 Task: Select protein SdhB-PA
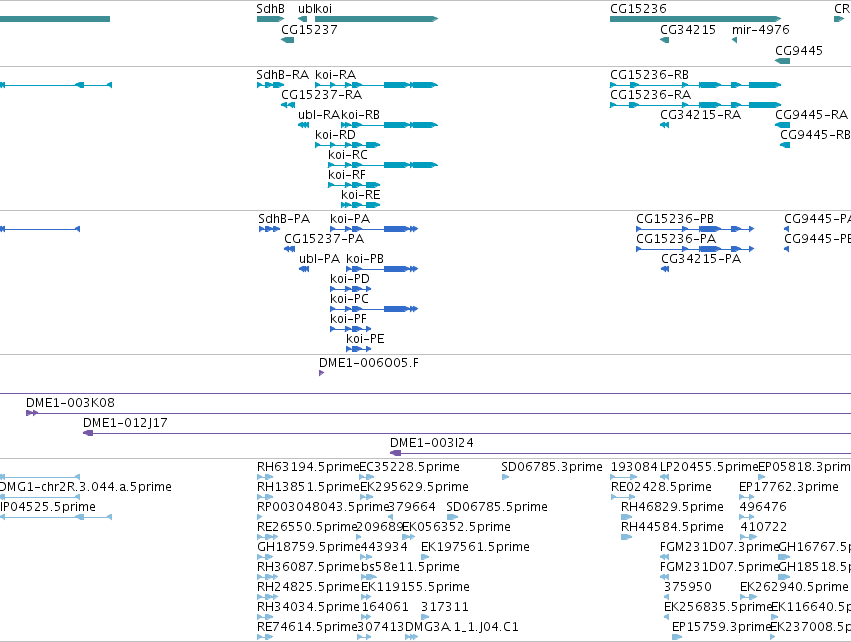269,229
